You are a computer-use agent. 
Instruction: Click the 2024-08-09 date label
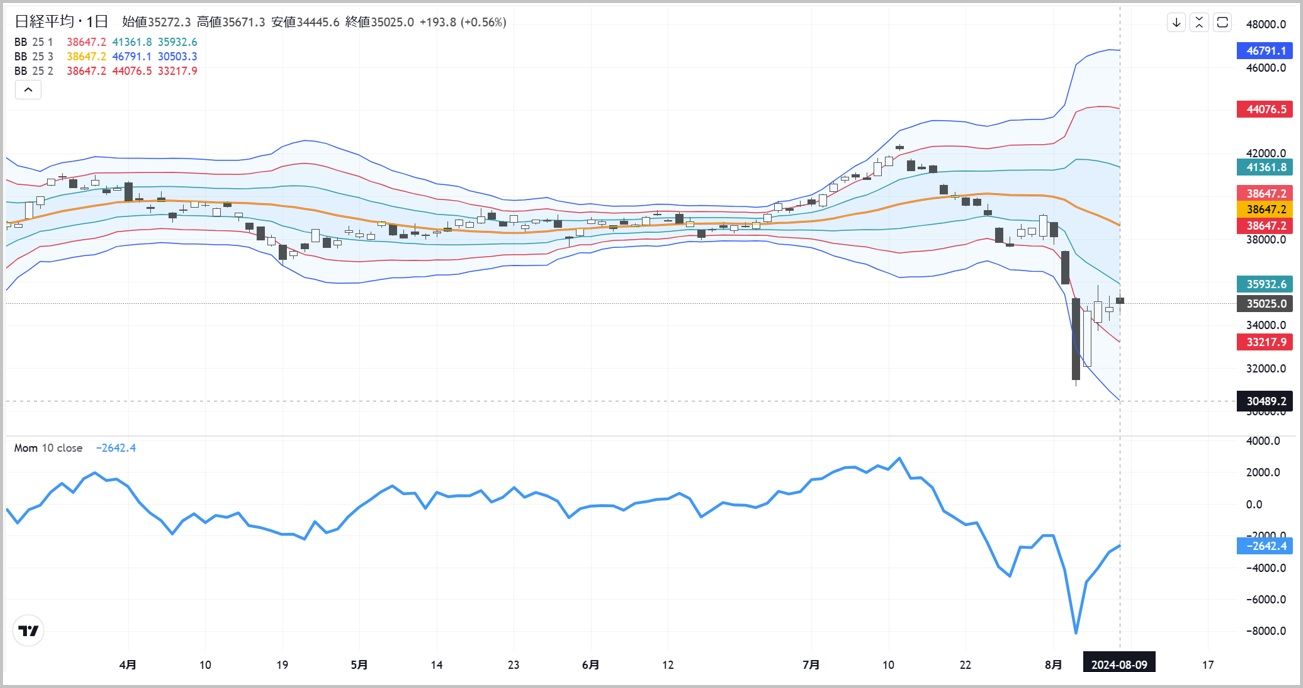1120,664
